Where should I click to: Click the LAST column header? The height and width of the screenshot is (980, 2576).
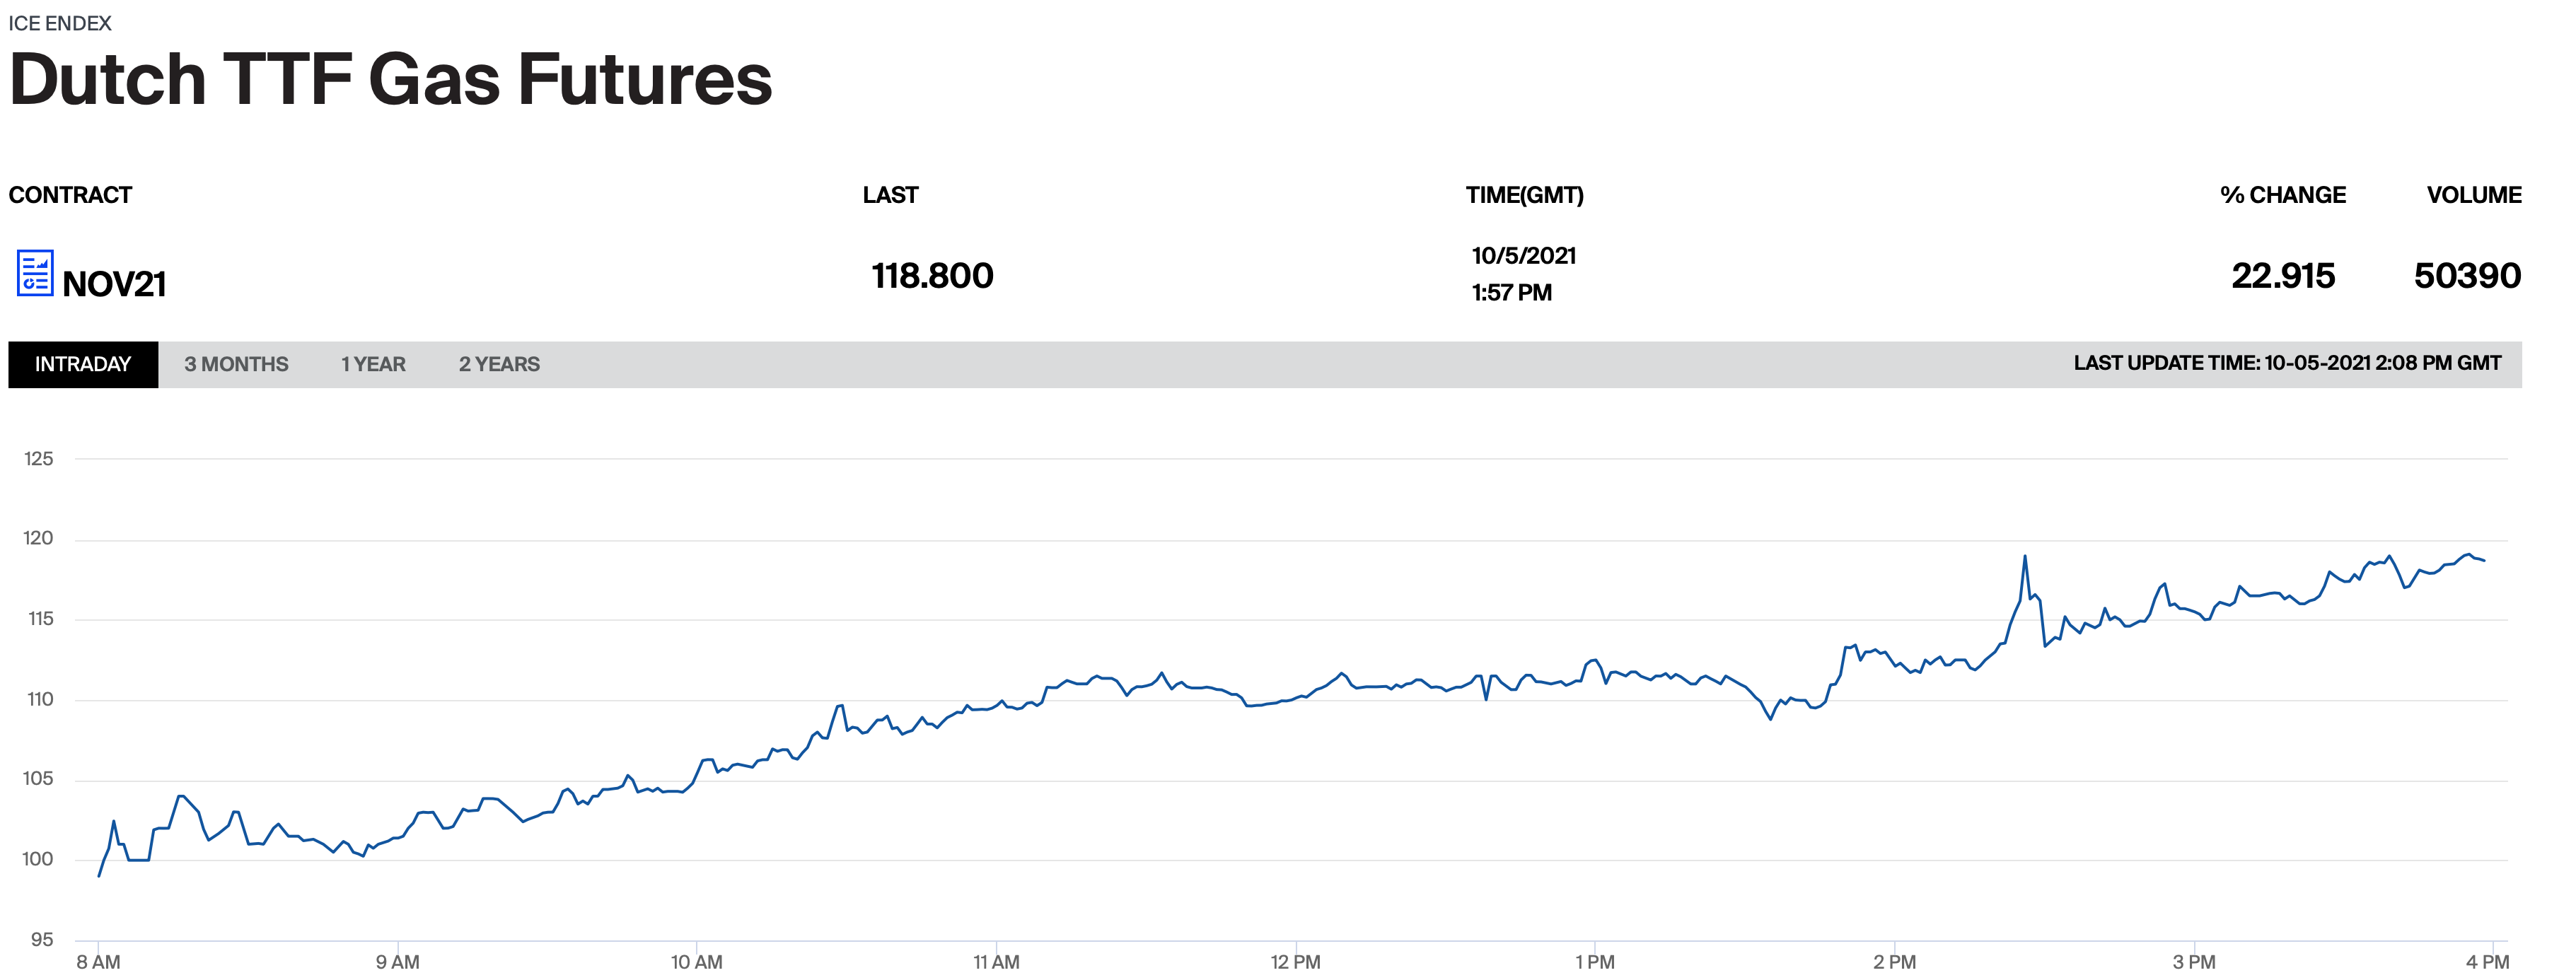click(x=890, y=195)
